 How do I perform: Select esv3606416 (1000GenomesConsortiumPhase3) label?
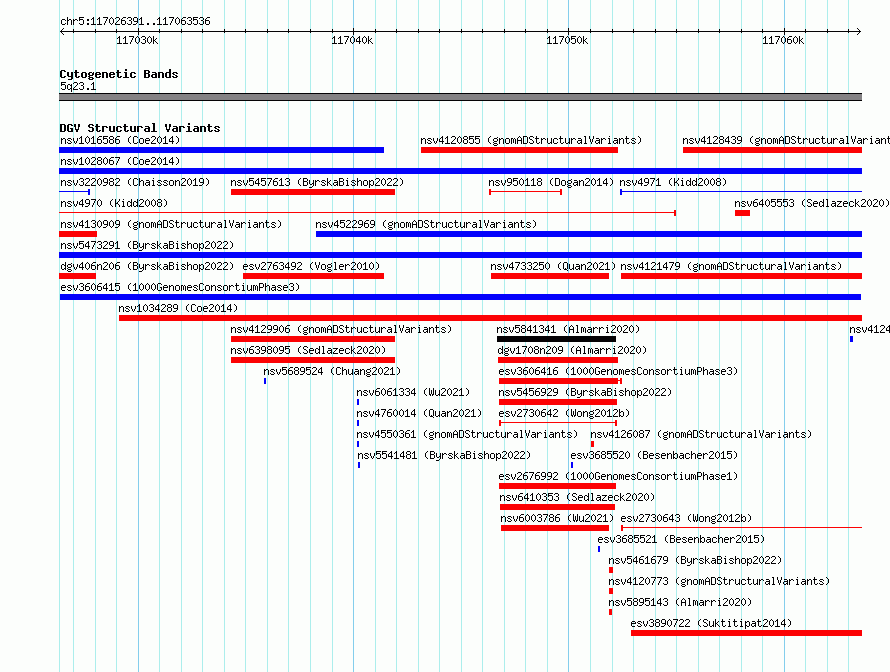pos(618,371)
